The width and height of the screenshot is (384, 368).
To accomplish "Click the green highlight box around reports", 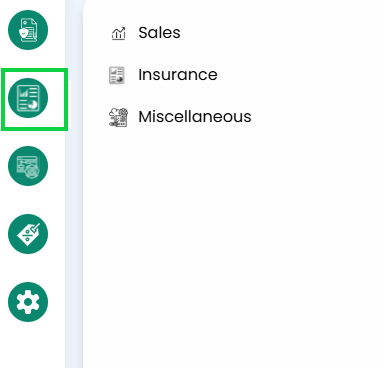I will tap(35, 99).
